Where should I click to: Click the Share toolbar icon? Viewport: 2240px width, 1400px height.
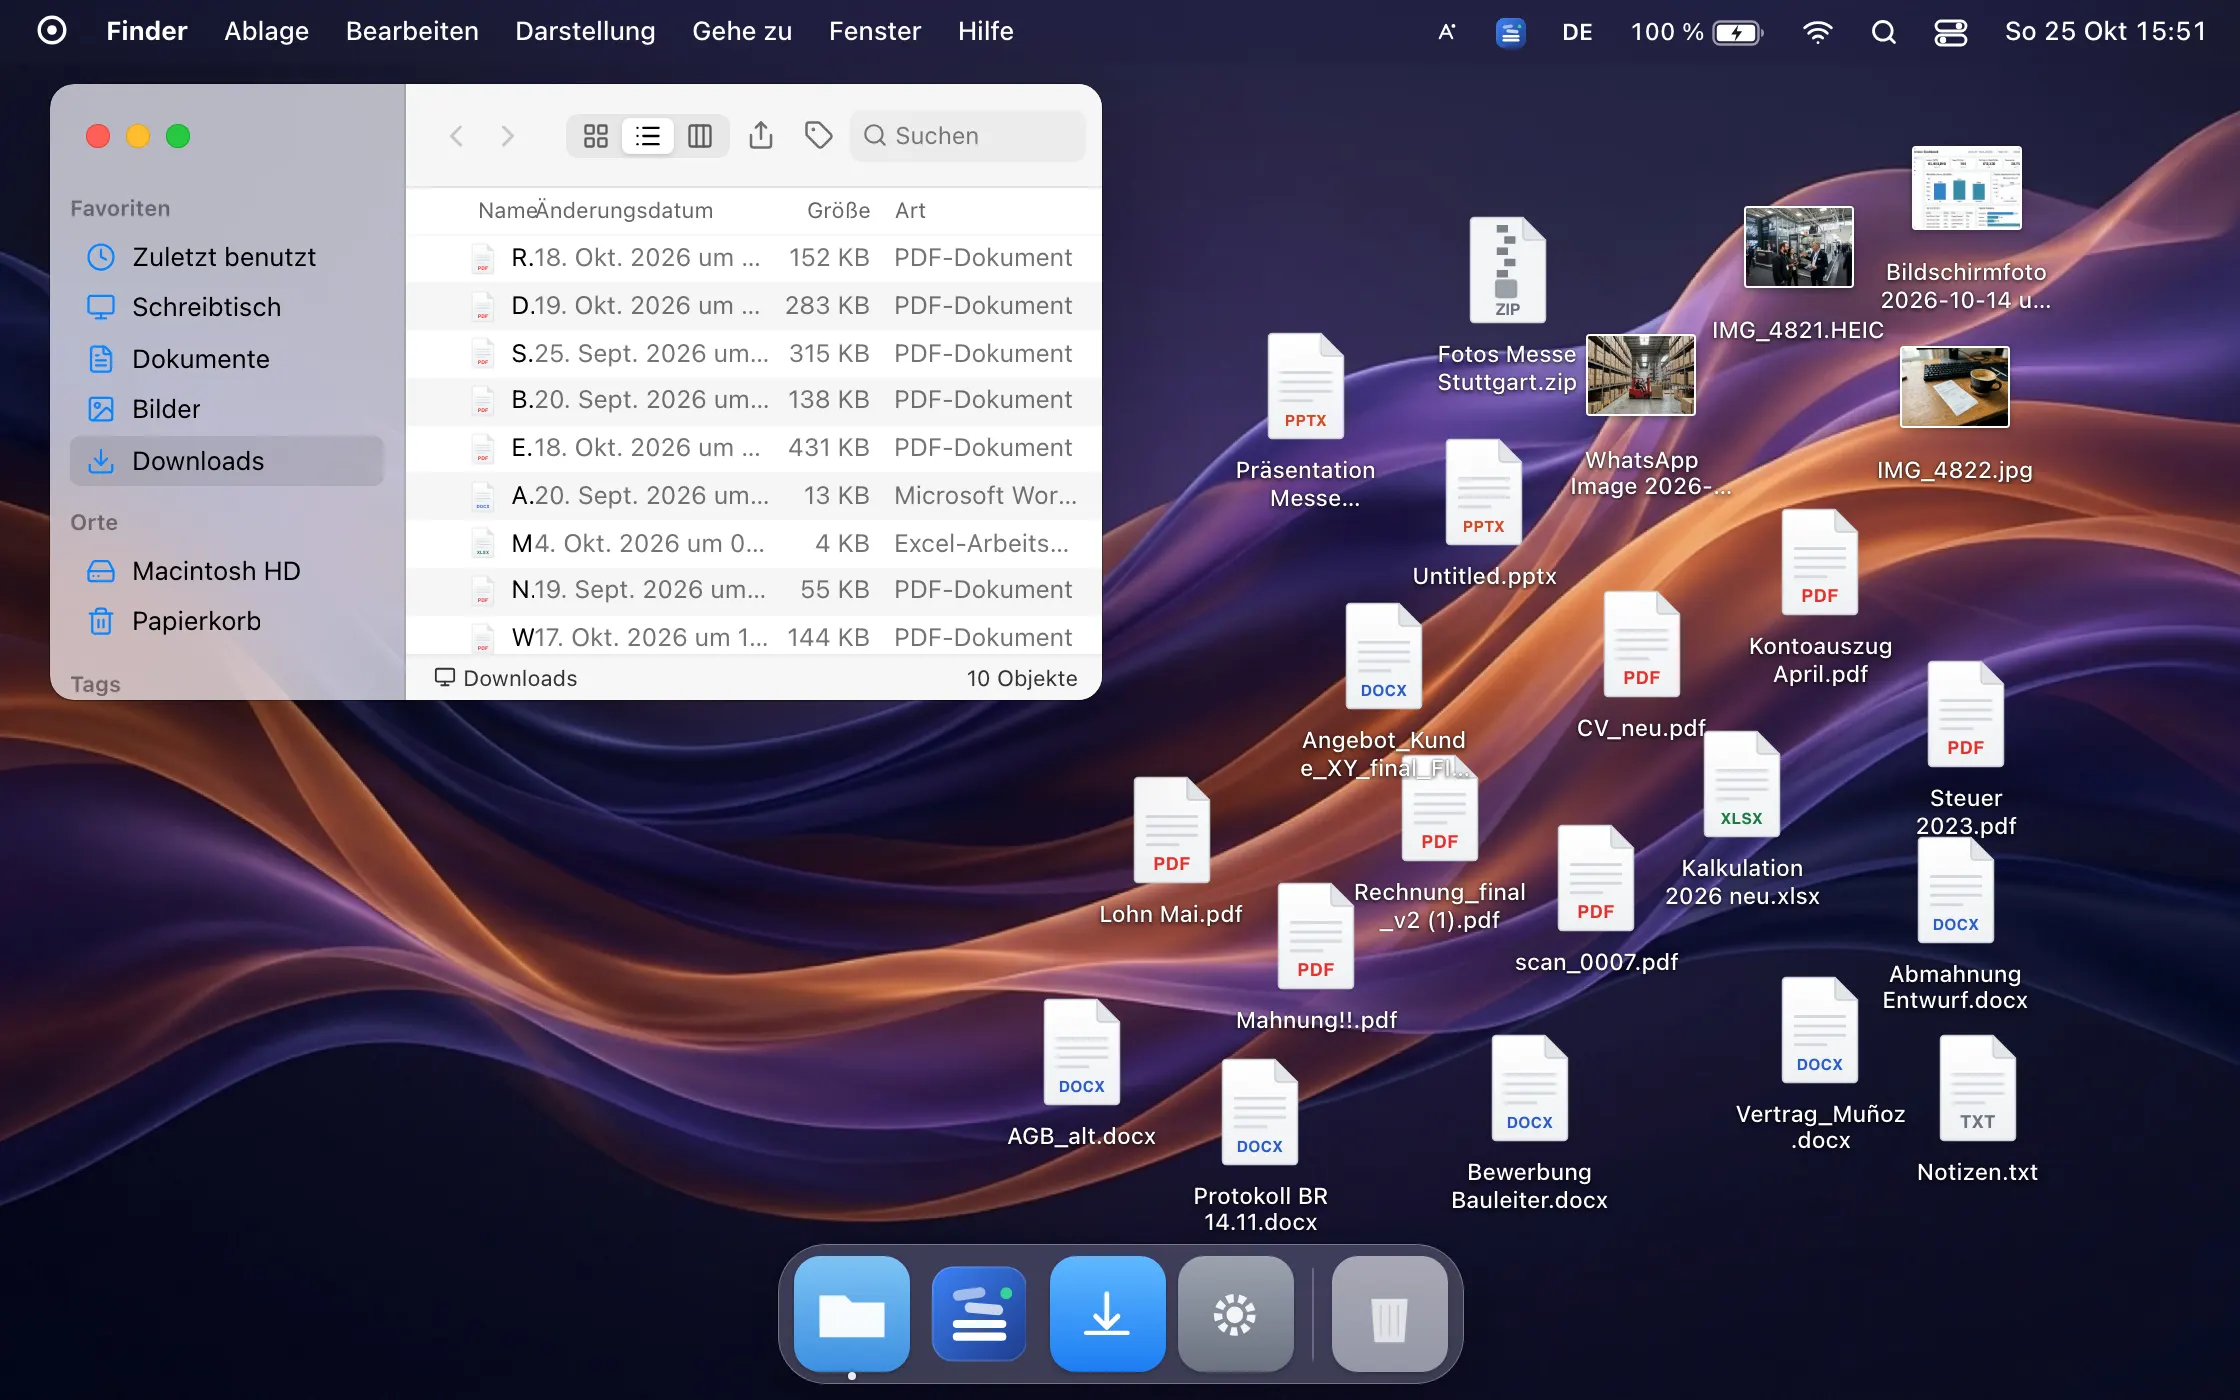(761, 135)
